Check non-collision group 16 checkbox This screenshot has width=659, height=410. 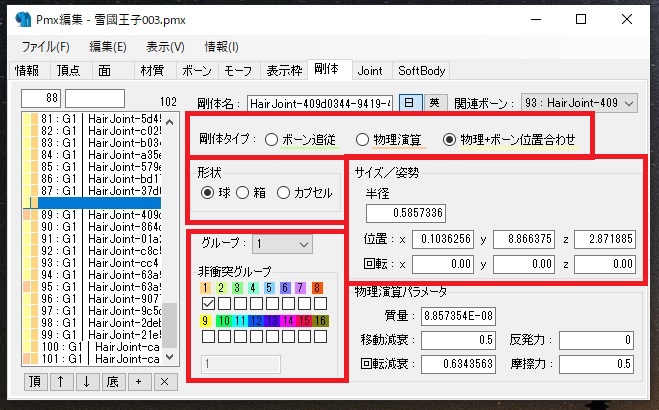pyautogui.click(x=320, y=336)
